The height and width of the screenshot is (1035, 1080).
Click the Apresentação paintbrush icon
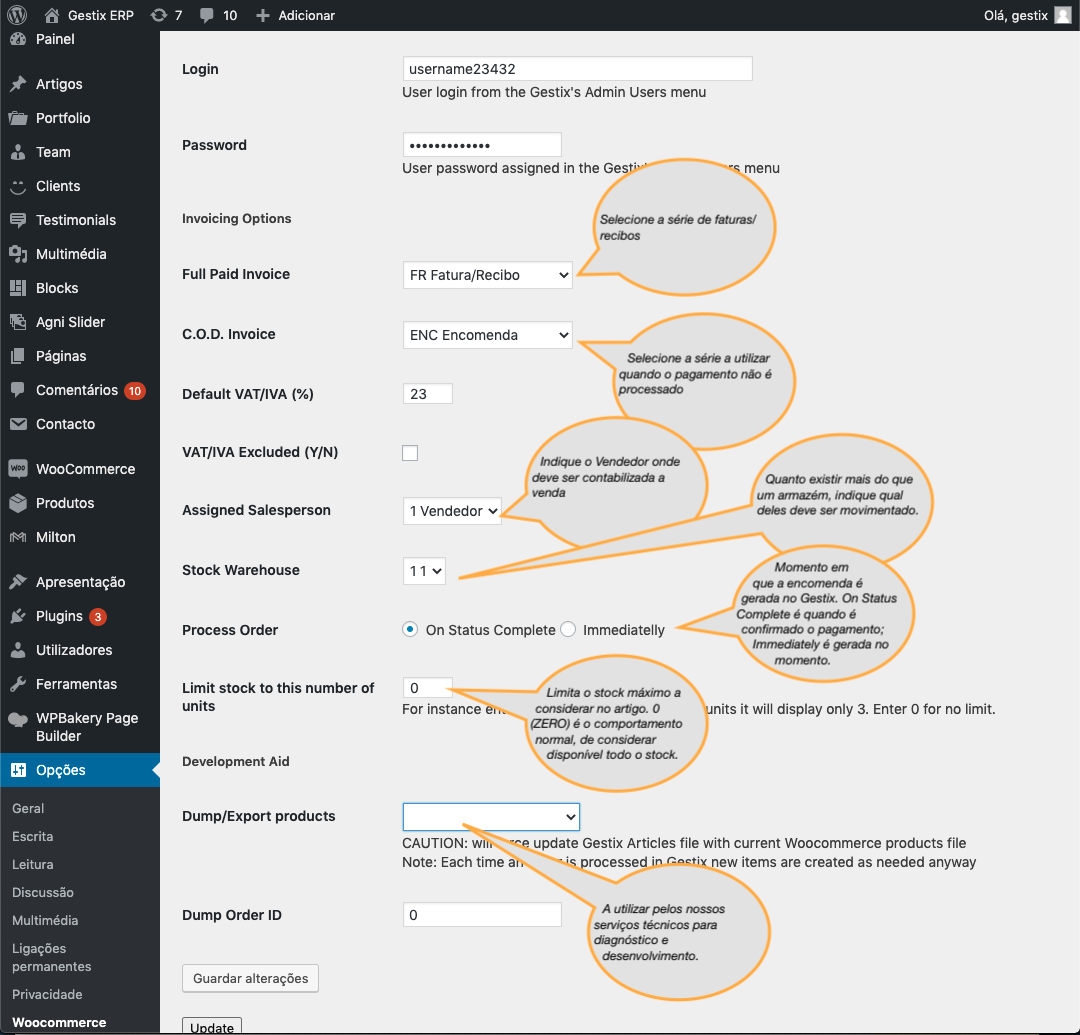pyautogui.click(x=18, y=582)
